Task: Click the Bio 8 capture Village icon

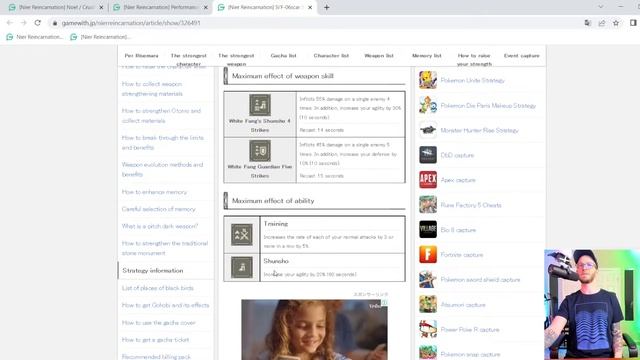Action: pos(428,230)
